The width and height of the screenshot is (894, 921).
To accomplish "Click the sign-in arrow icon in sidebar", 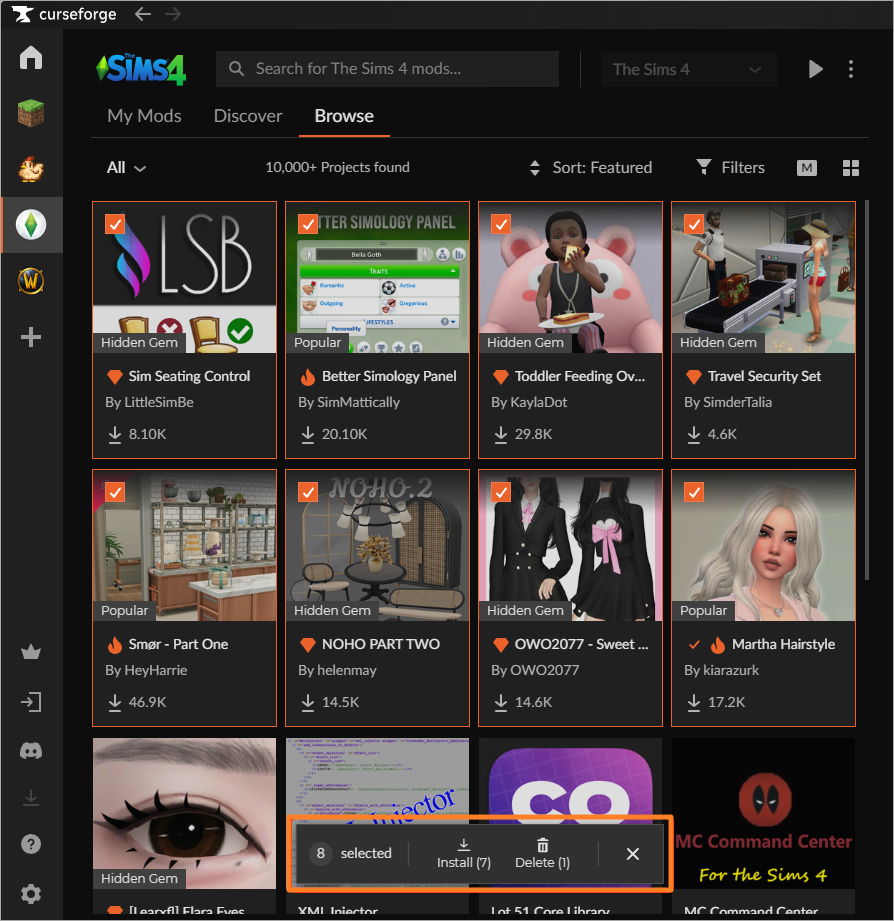I will 31,702.
